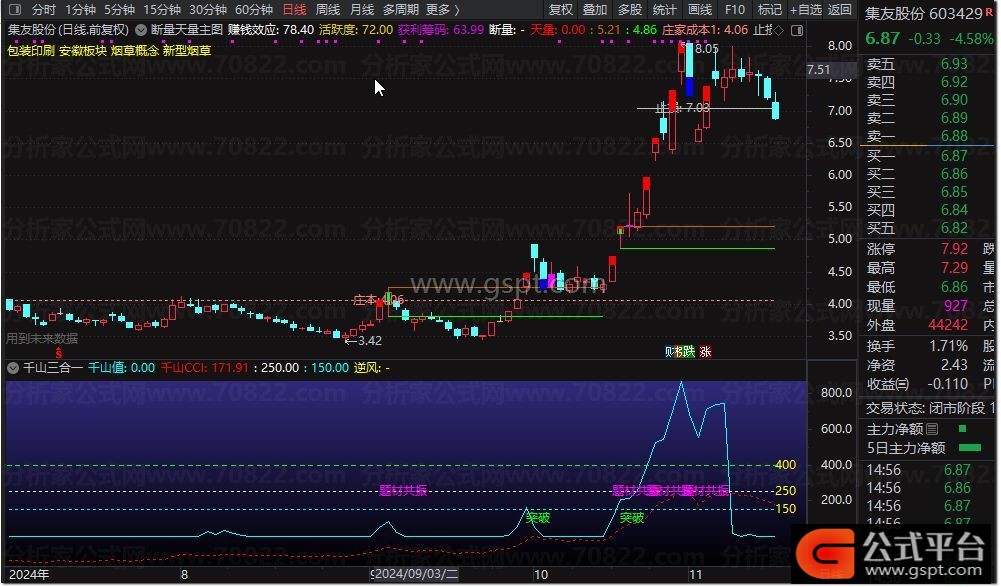Screen dimensions: 1001x587
Task: Open the 画线 drawing tools
Action: point(700,10)
